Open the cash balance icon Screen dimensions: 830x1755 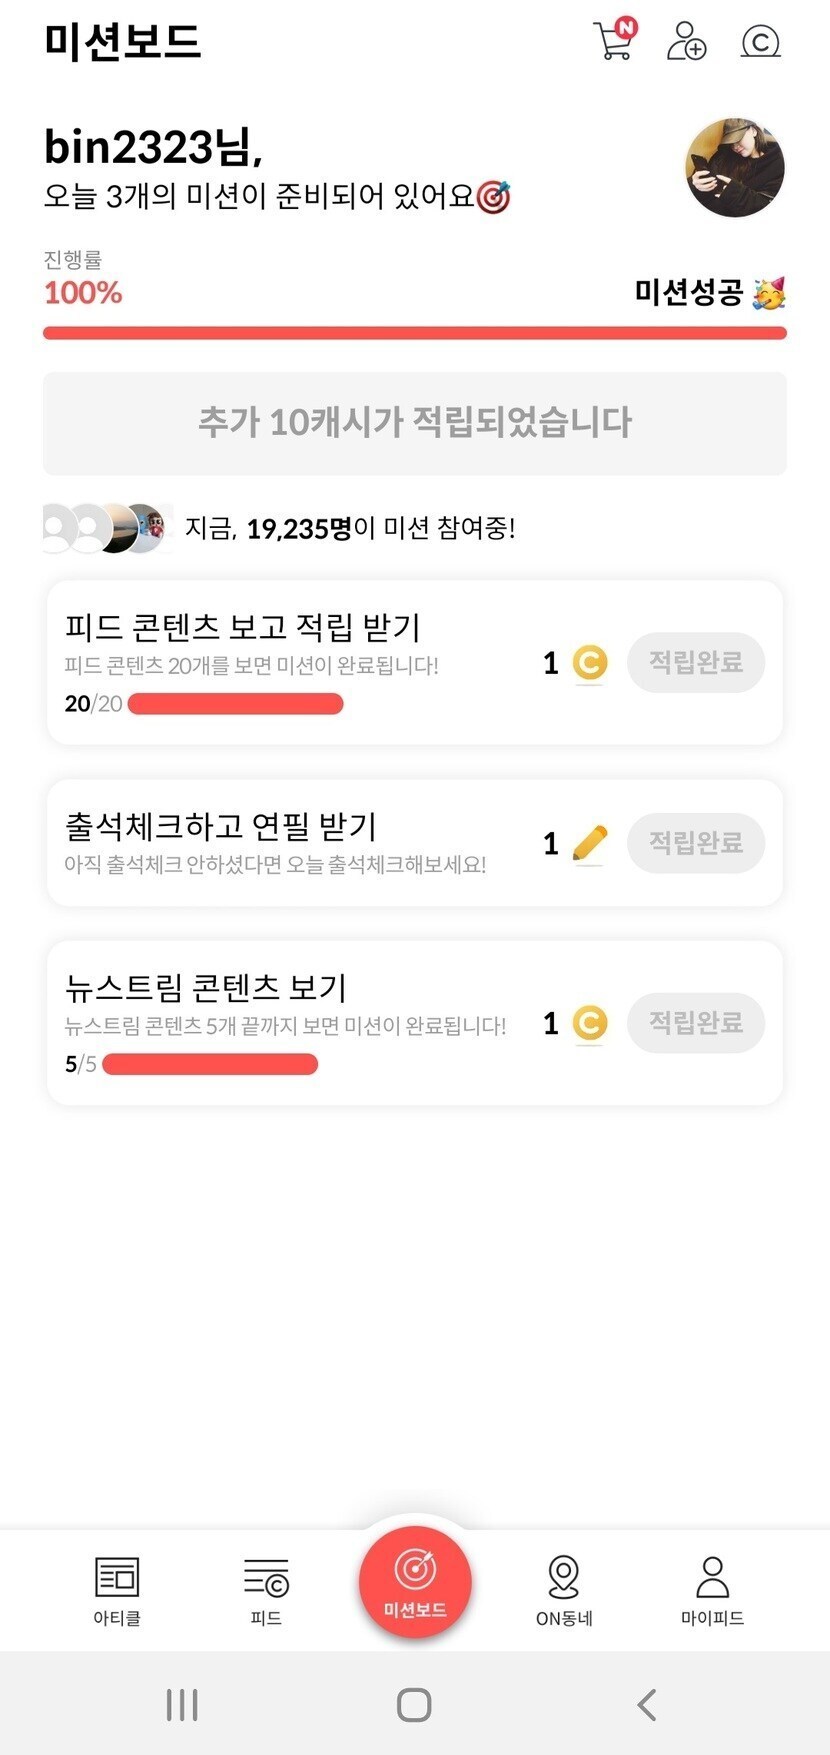point(760,41)
